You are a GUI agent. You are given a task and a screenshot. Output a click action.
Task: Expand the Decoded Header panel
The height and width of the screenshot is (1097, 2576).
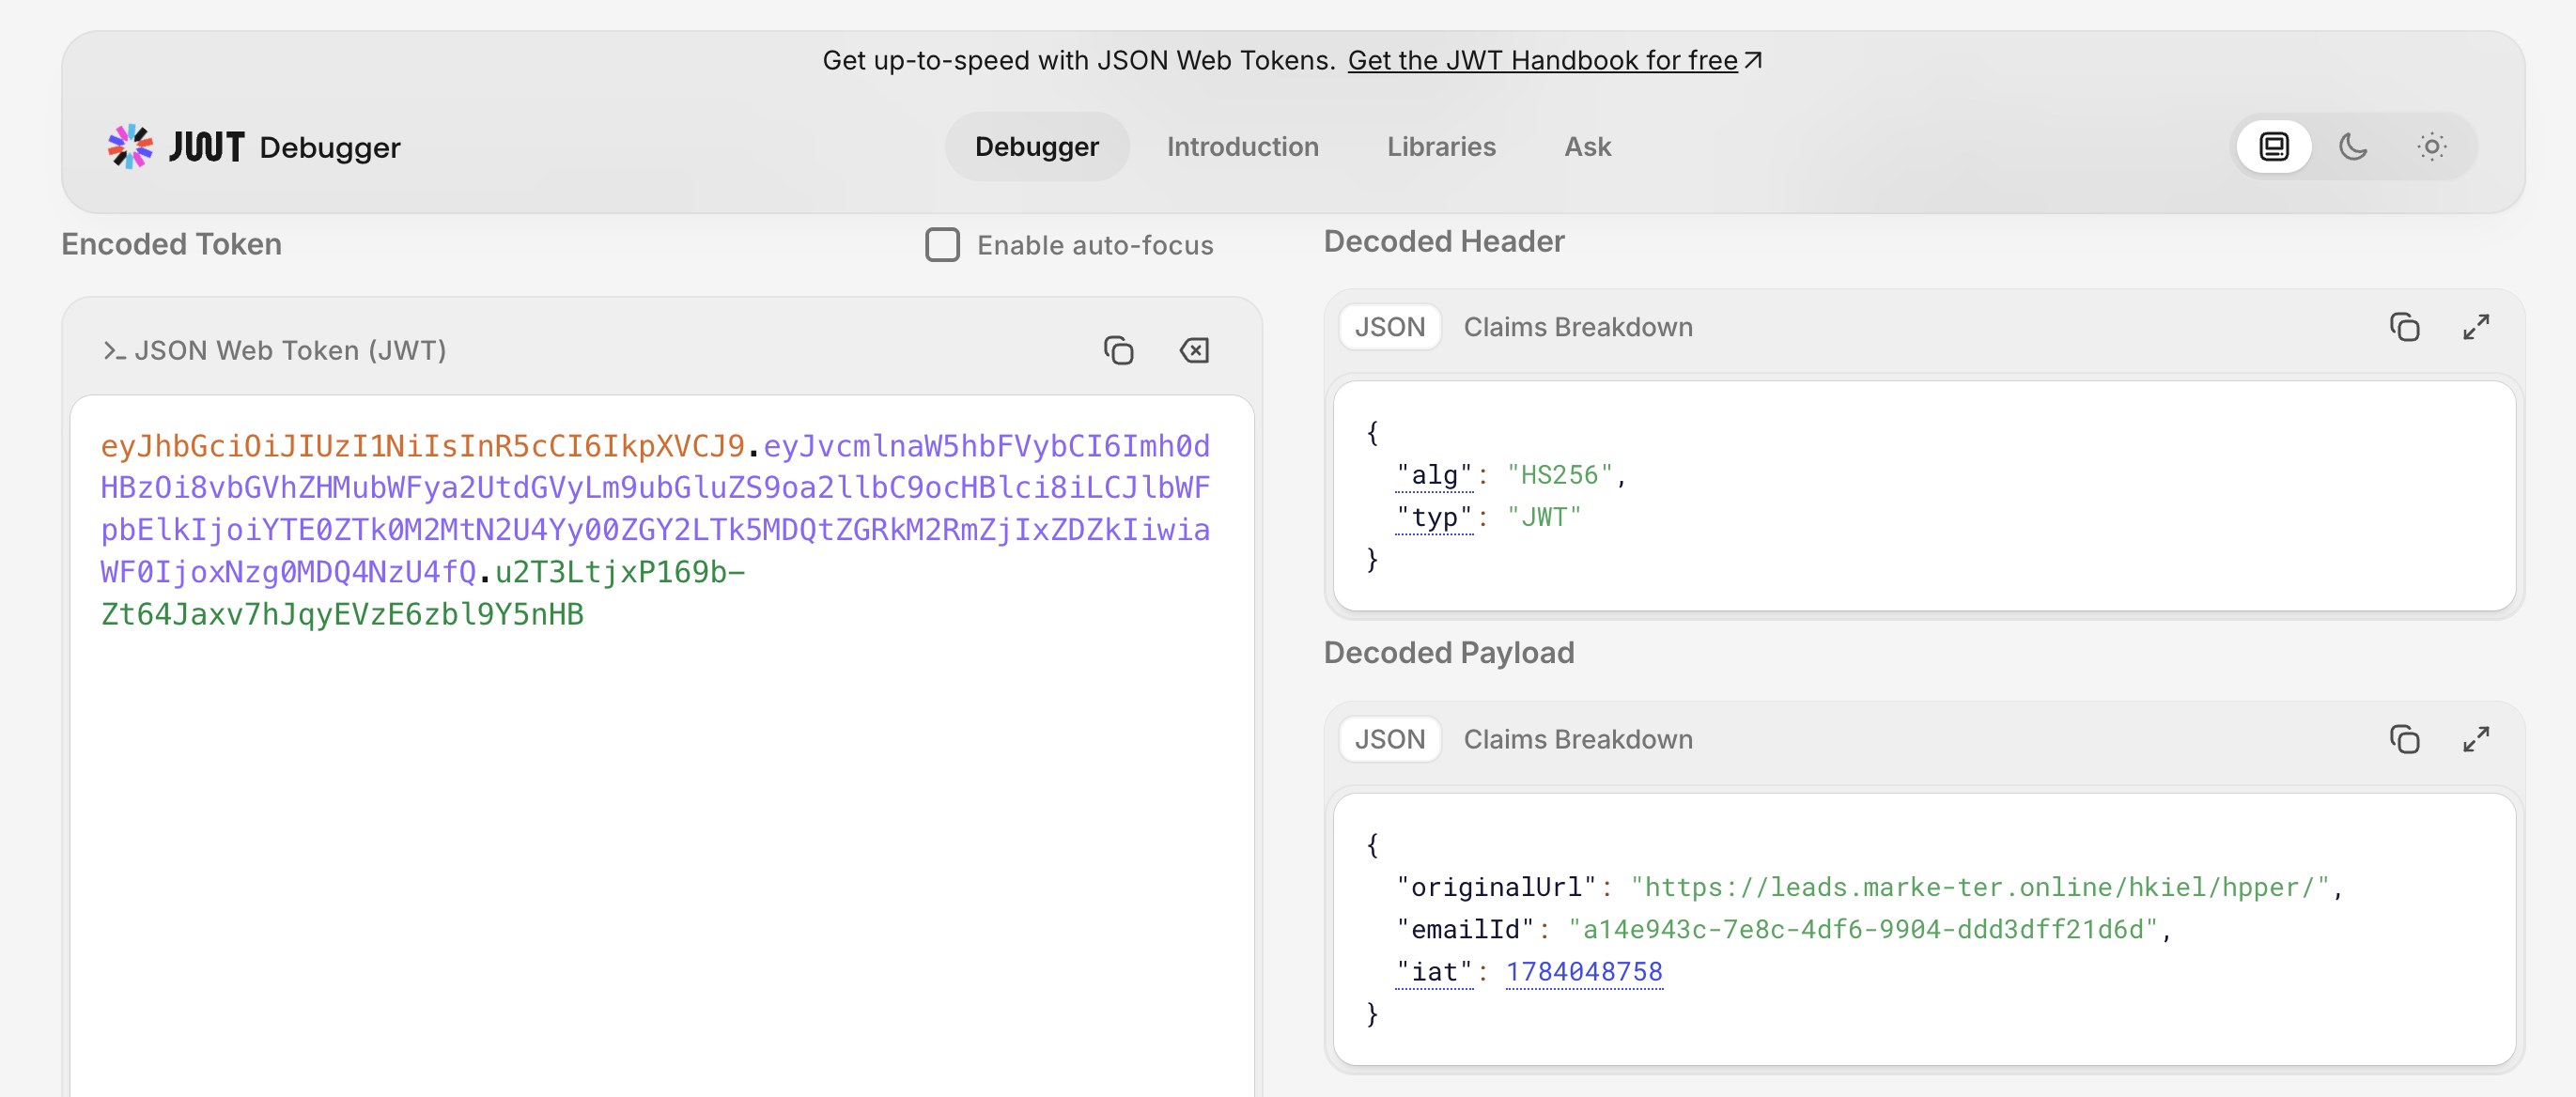tap(2476, 327)
